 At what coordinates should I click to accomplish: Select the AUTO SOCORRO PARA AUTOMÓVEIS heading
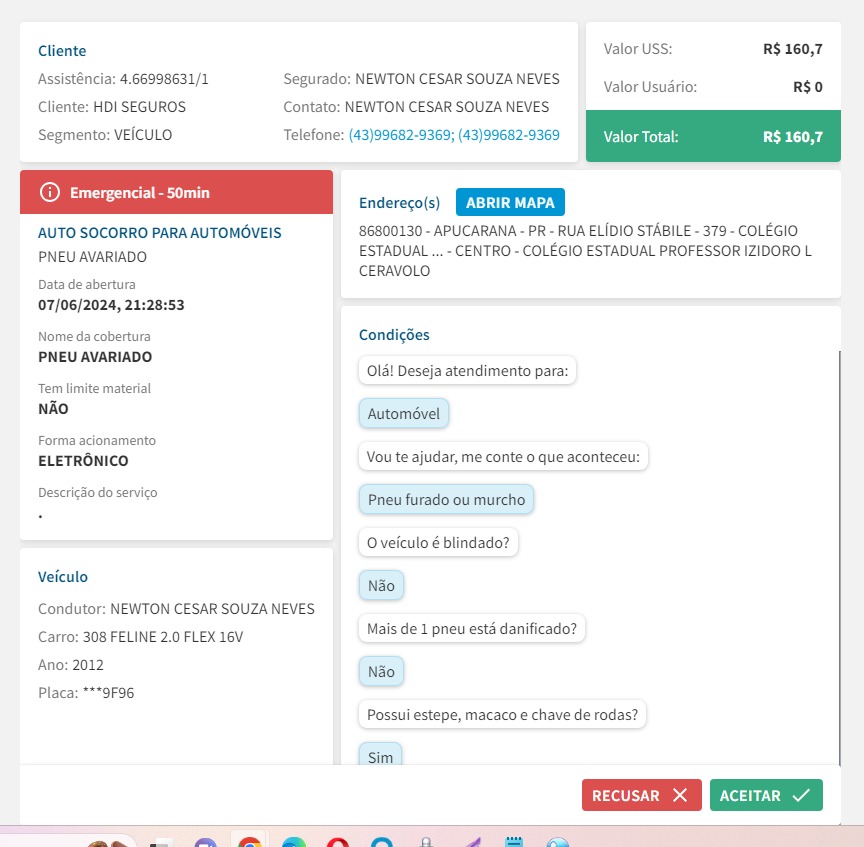point(160,233)
